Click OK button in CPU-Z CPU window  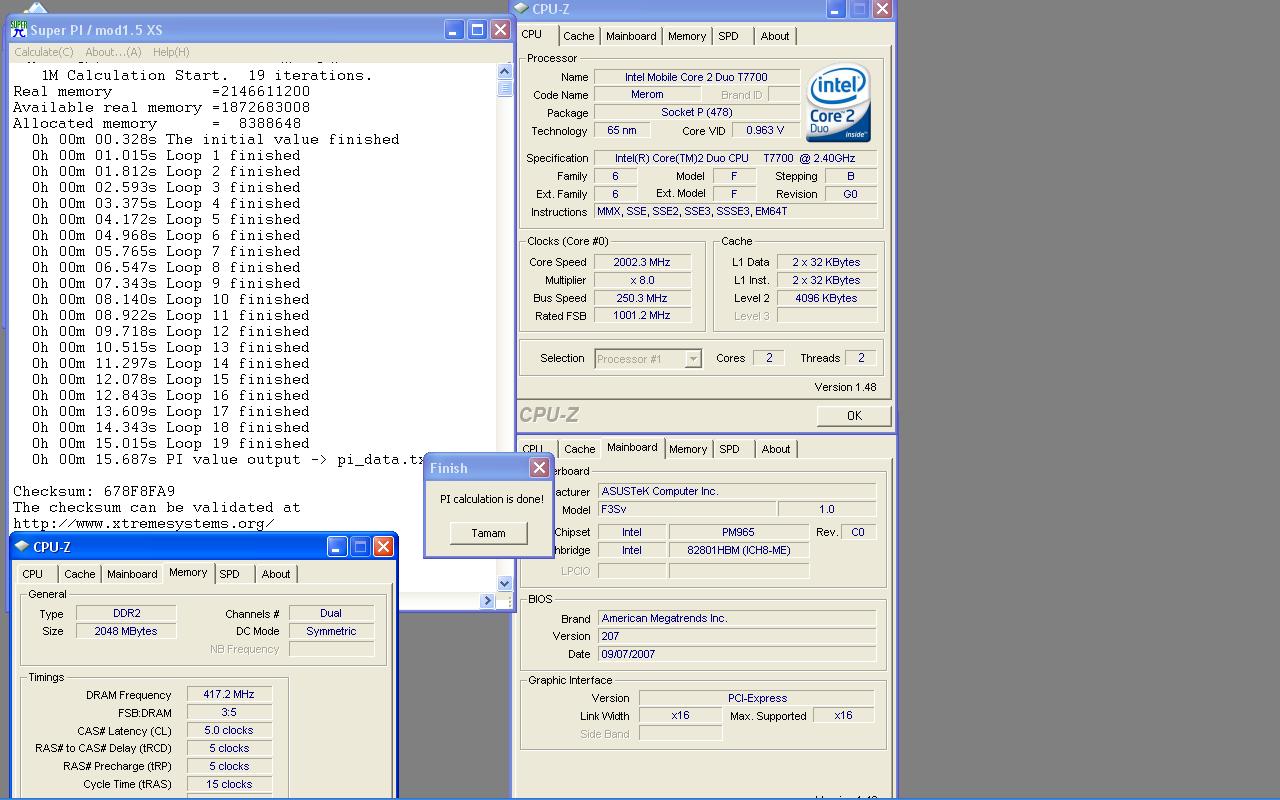point(853,415)
